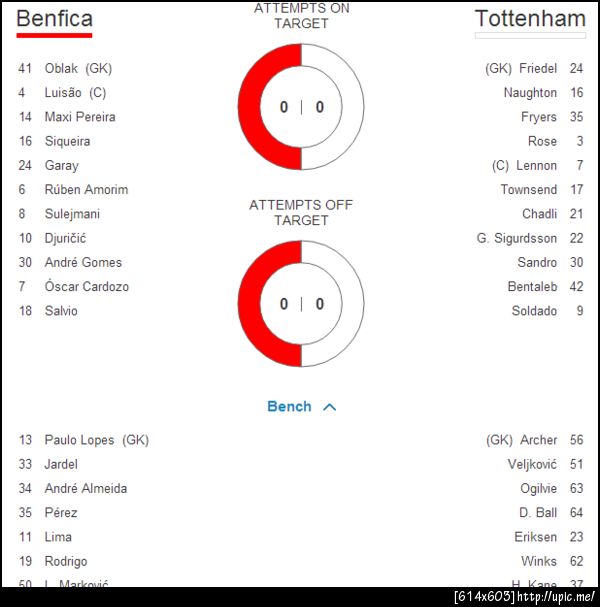Collapse the Bench chevron arrow
The height and width of the screenshot is (607, 600).
pyautogui.click(x=330, y=407)
